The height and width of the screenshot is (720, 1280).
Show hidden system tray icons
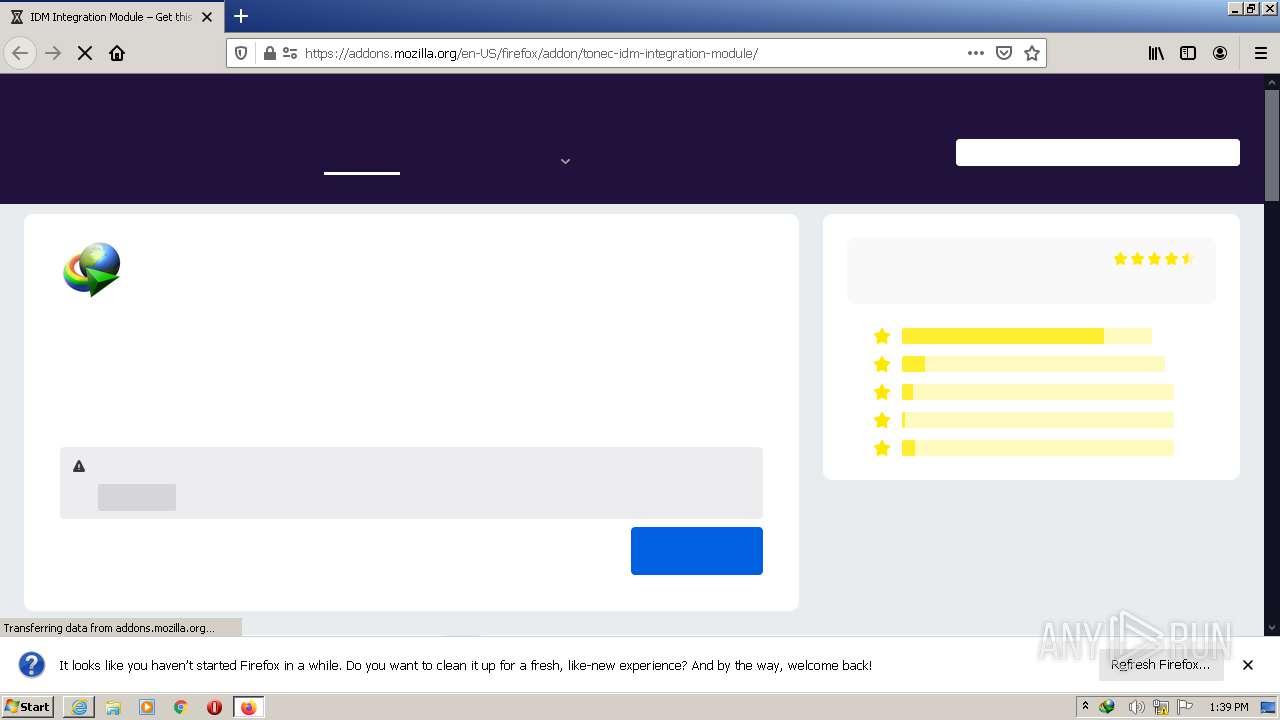click(1085, 707)
